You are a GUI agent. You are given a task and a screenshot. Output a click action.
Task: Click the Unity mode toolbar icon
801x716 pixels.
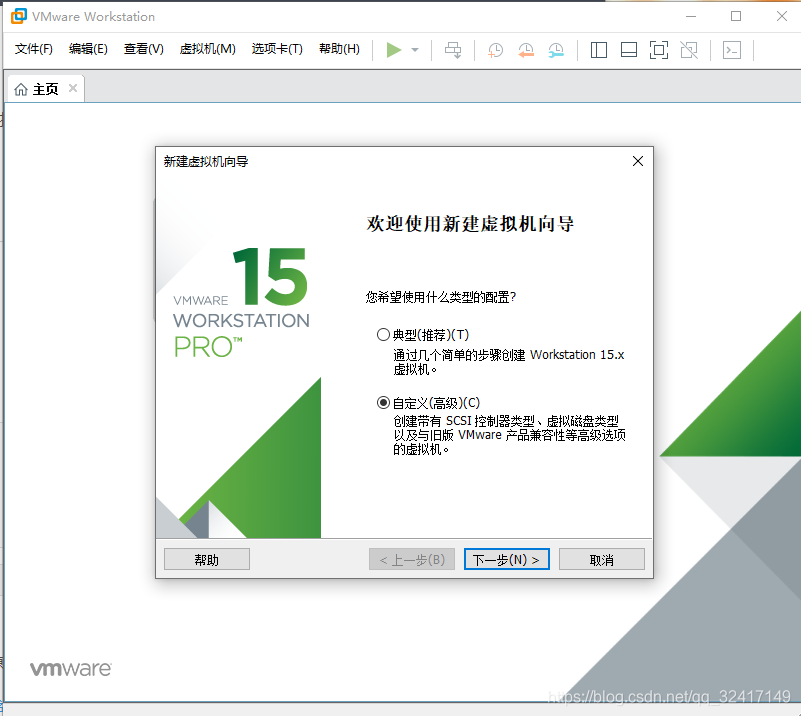pyautogui.click(x=689, y=50)
